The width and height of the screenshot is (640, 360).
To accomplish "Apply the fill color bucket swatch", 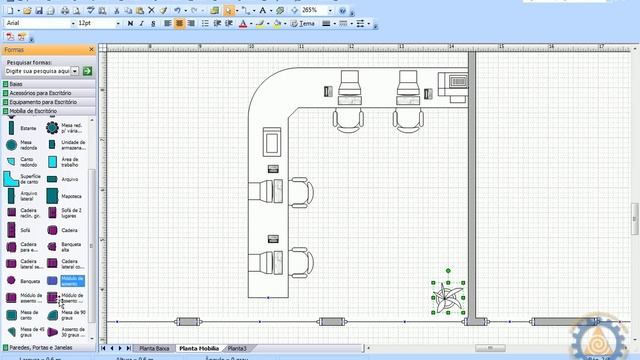I will (x=277, y=24).
